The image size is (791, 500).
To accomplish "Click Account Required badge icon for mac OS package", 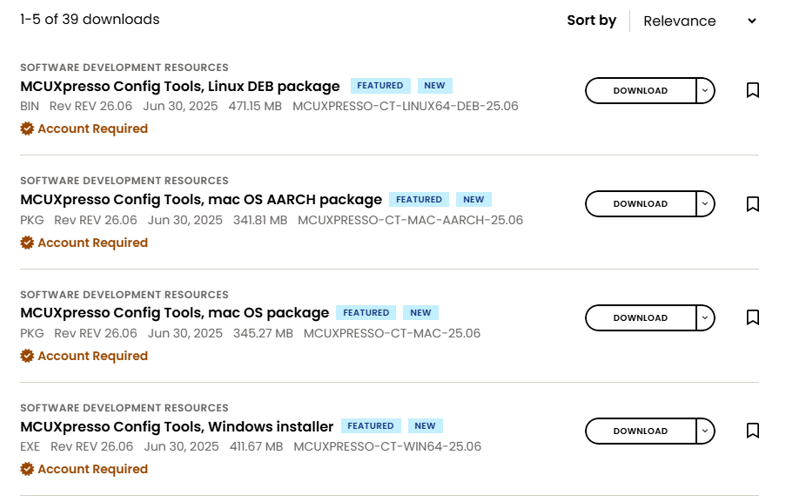I will (x=27, y=356).
